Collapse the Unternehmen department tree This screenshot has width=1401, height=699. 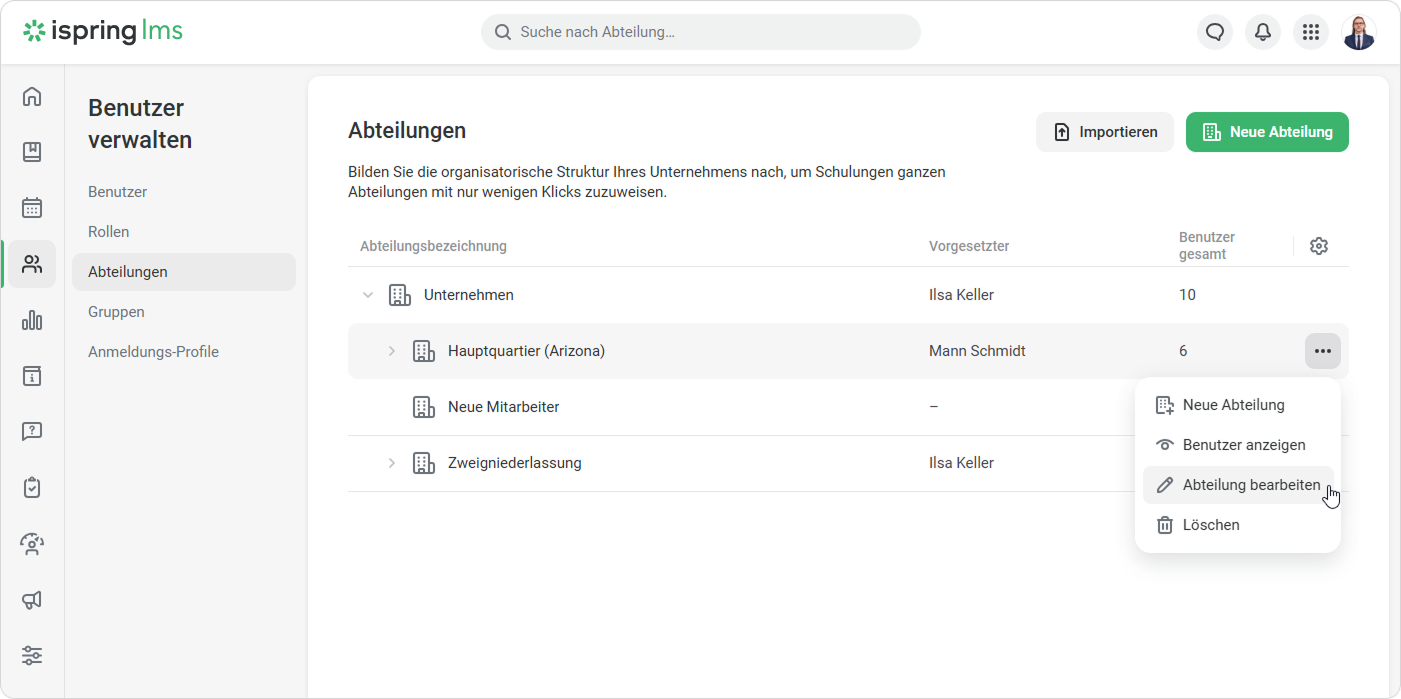(x=368, y=295)
